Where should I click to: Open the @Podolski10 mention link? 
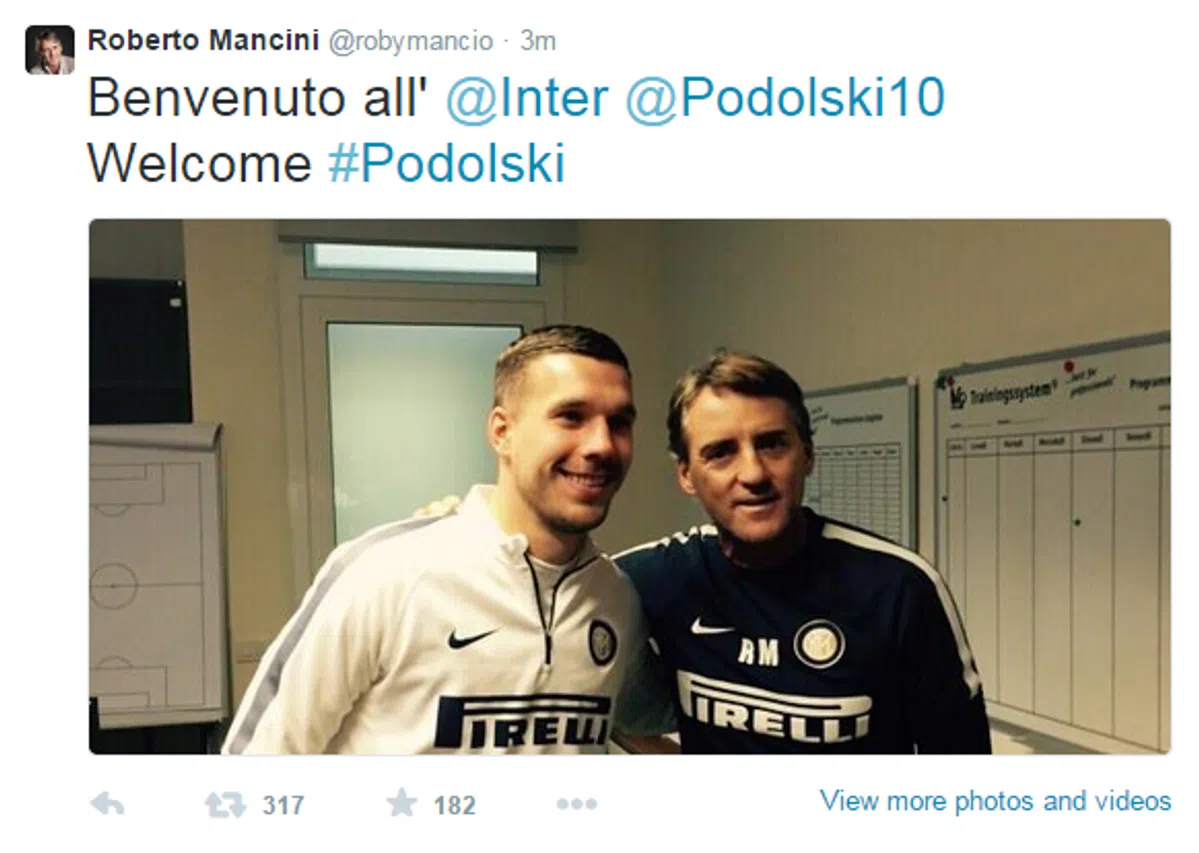(785, 98)
